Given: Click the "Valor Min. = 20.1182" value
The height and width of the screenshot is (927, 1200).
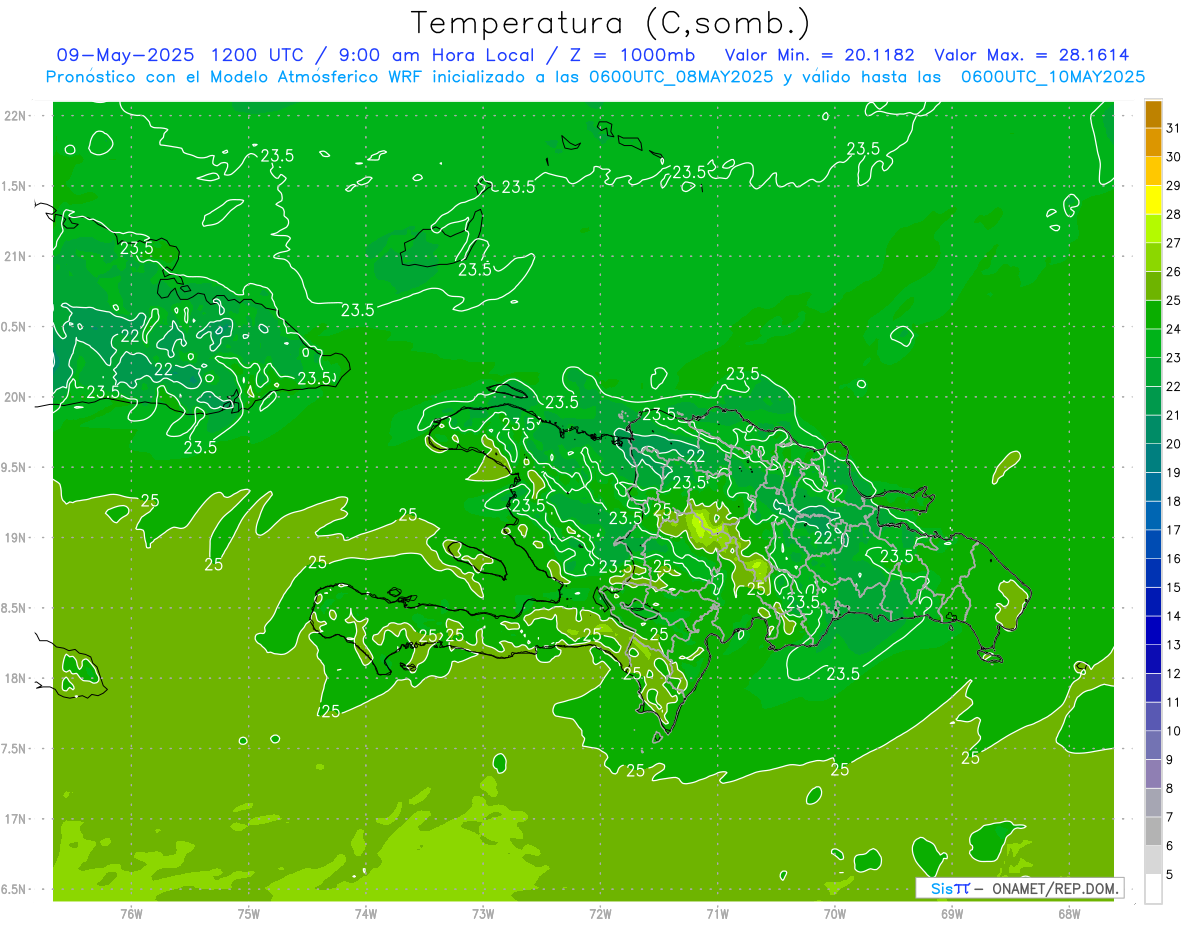Looking at the screenshot, I should pos(820,55).
